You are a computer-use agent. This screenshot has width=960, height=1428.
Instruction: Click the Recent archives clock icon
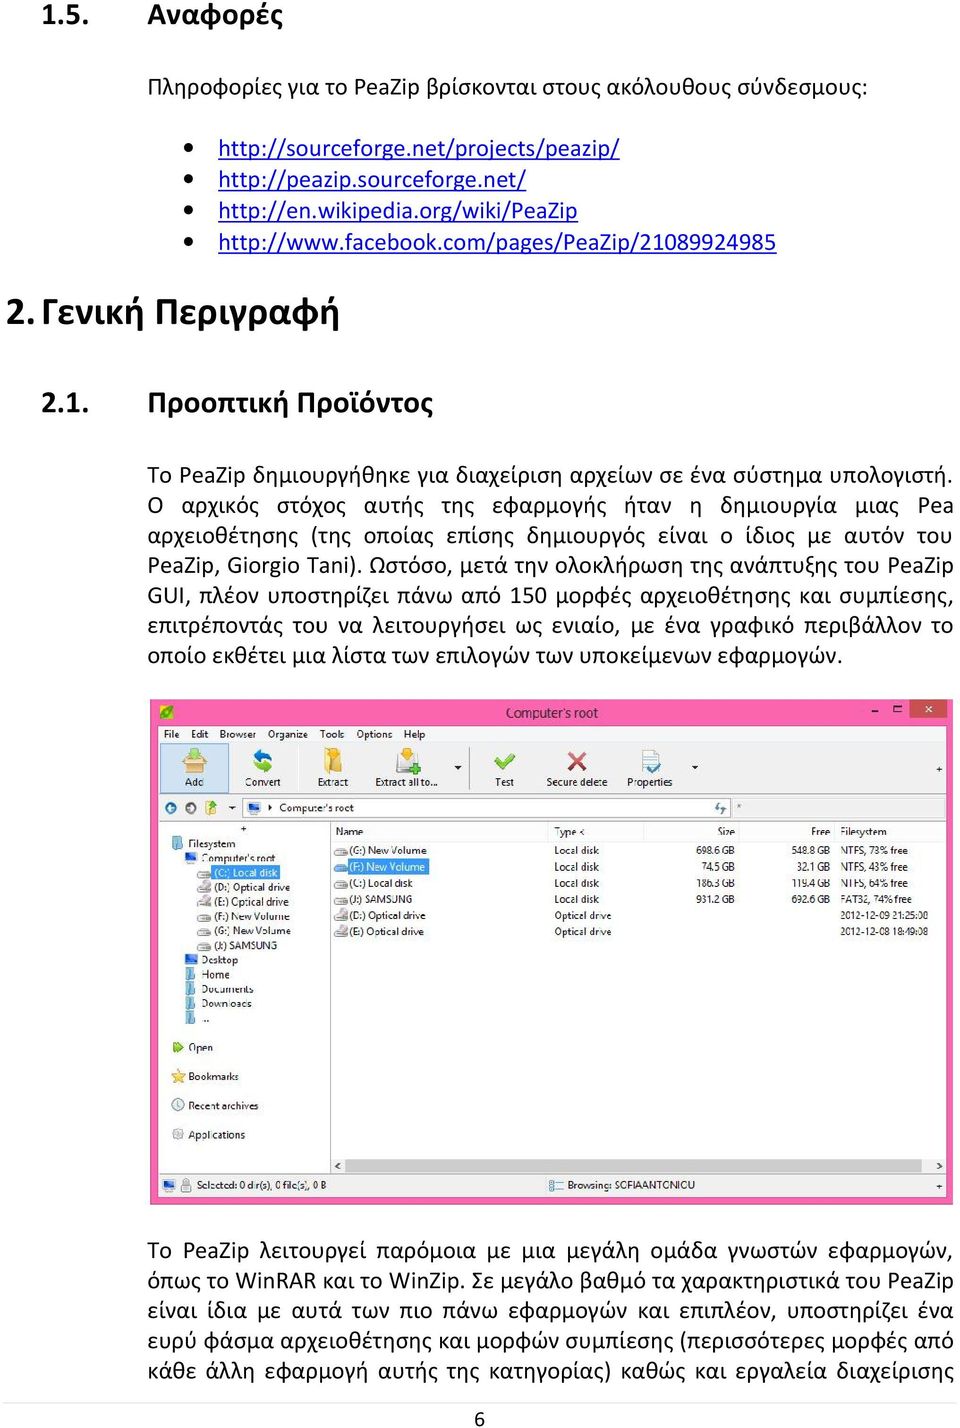179,1105
